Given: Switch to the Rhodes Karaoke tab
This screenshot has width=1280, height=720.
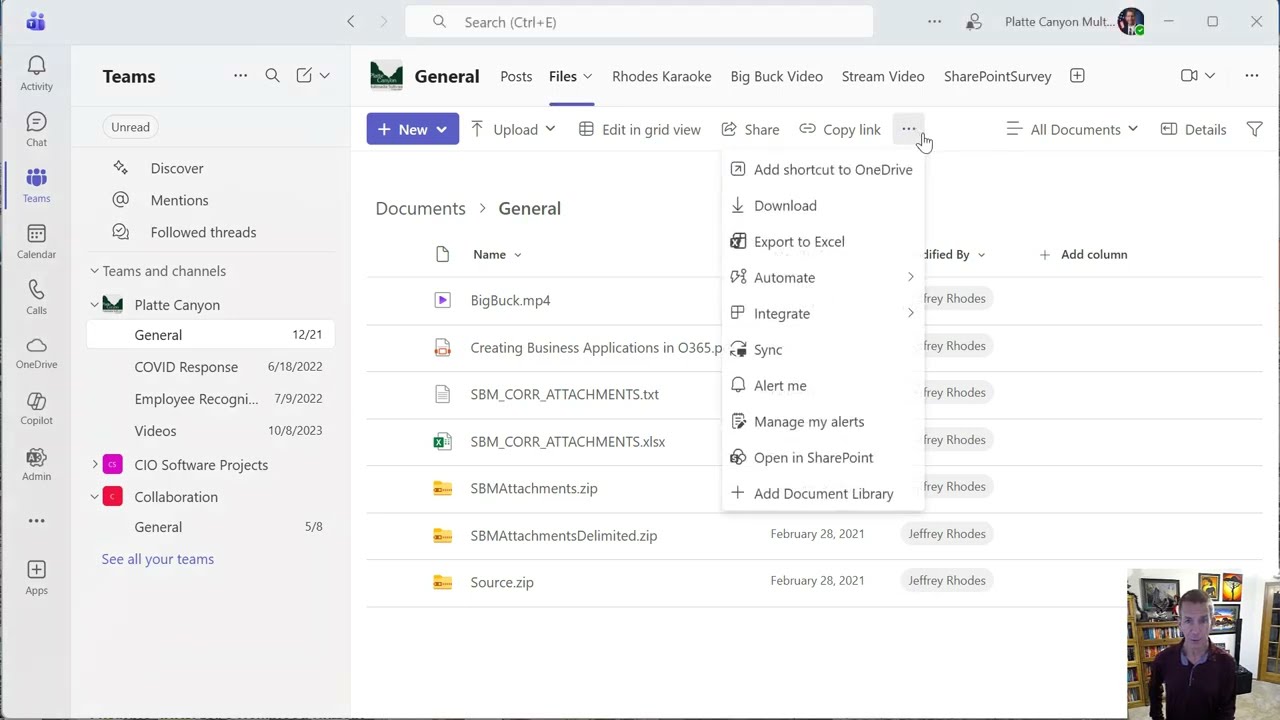Looking at the screenshot, I should 661,76.
